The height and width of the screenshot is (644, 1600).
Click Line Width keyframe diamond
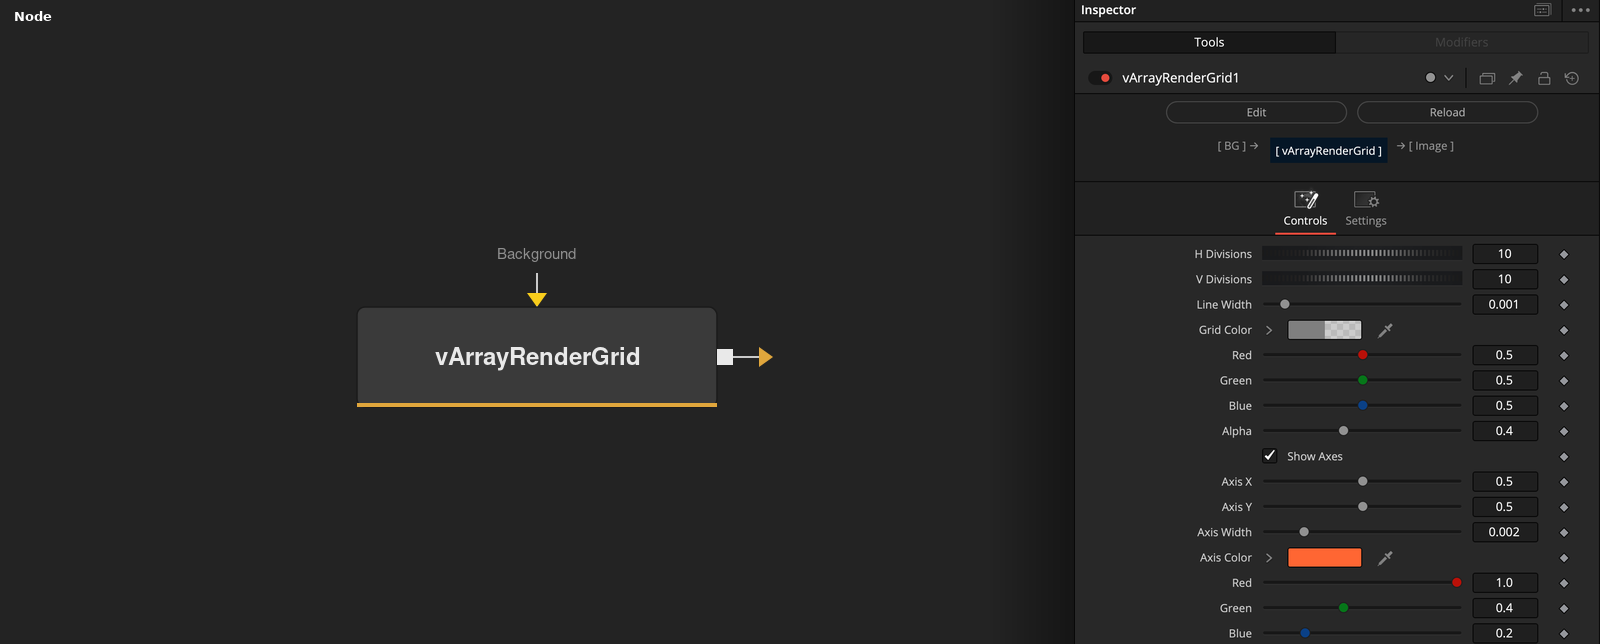click(x=1564, y=305)
